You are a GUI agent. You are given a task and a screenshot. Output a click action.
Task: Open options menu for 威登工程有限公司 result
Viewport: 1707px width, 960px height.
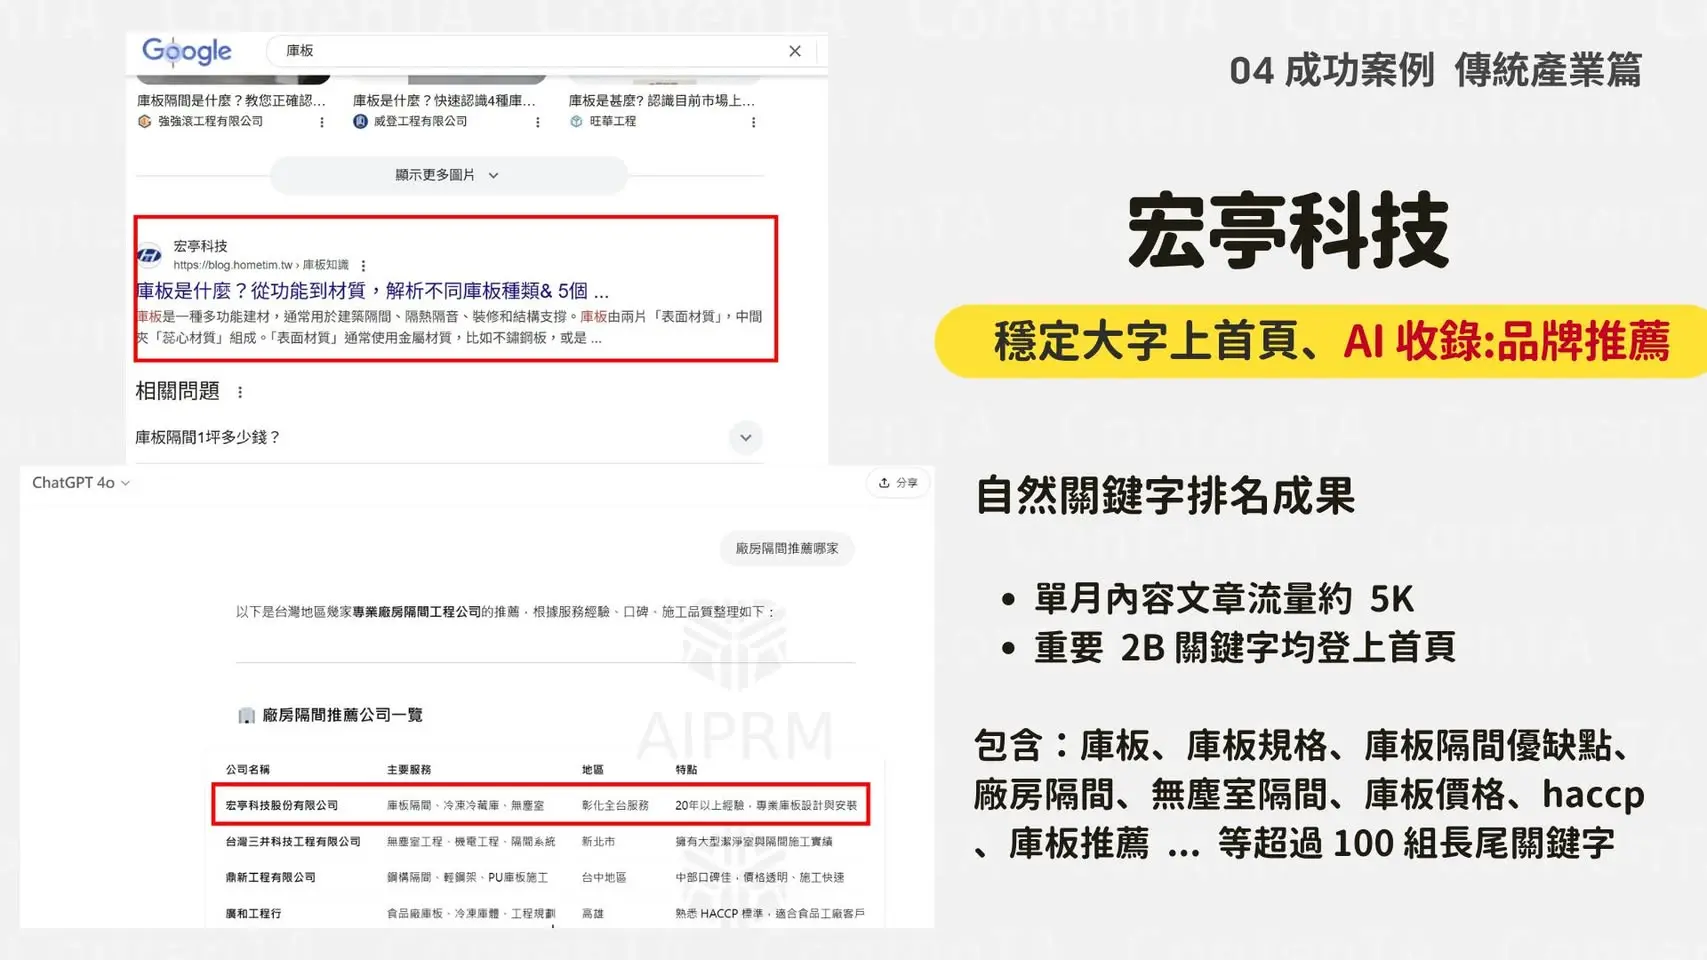click(x=537, y=122)
